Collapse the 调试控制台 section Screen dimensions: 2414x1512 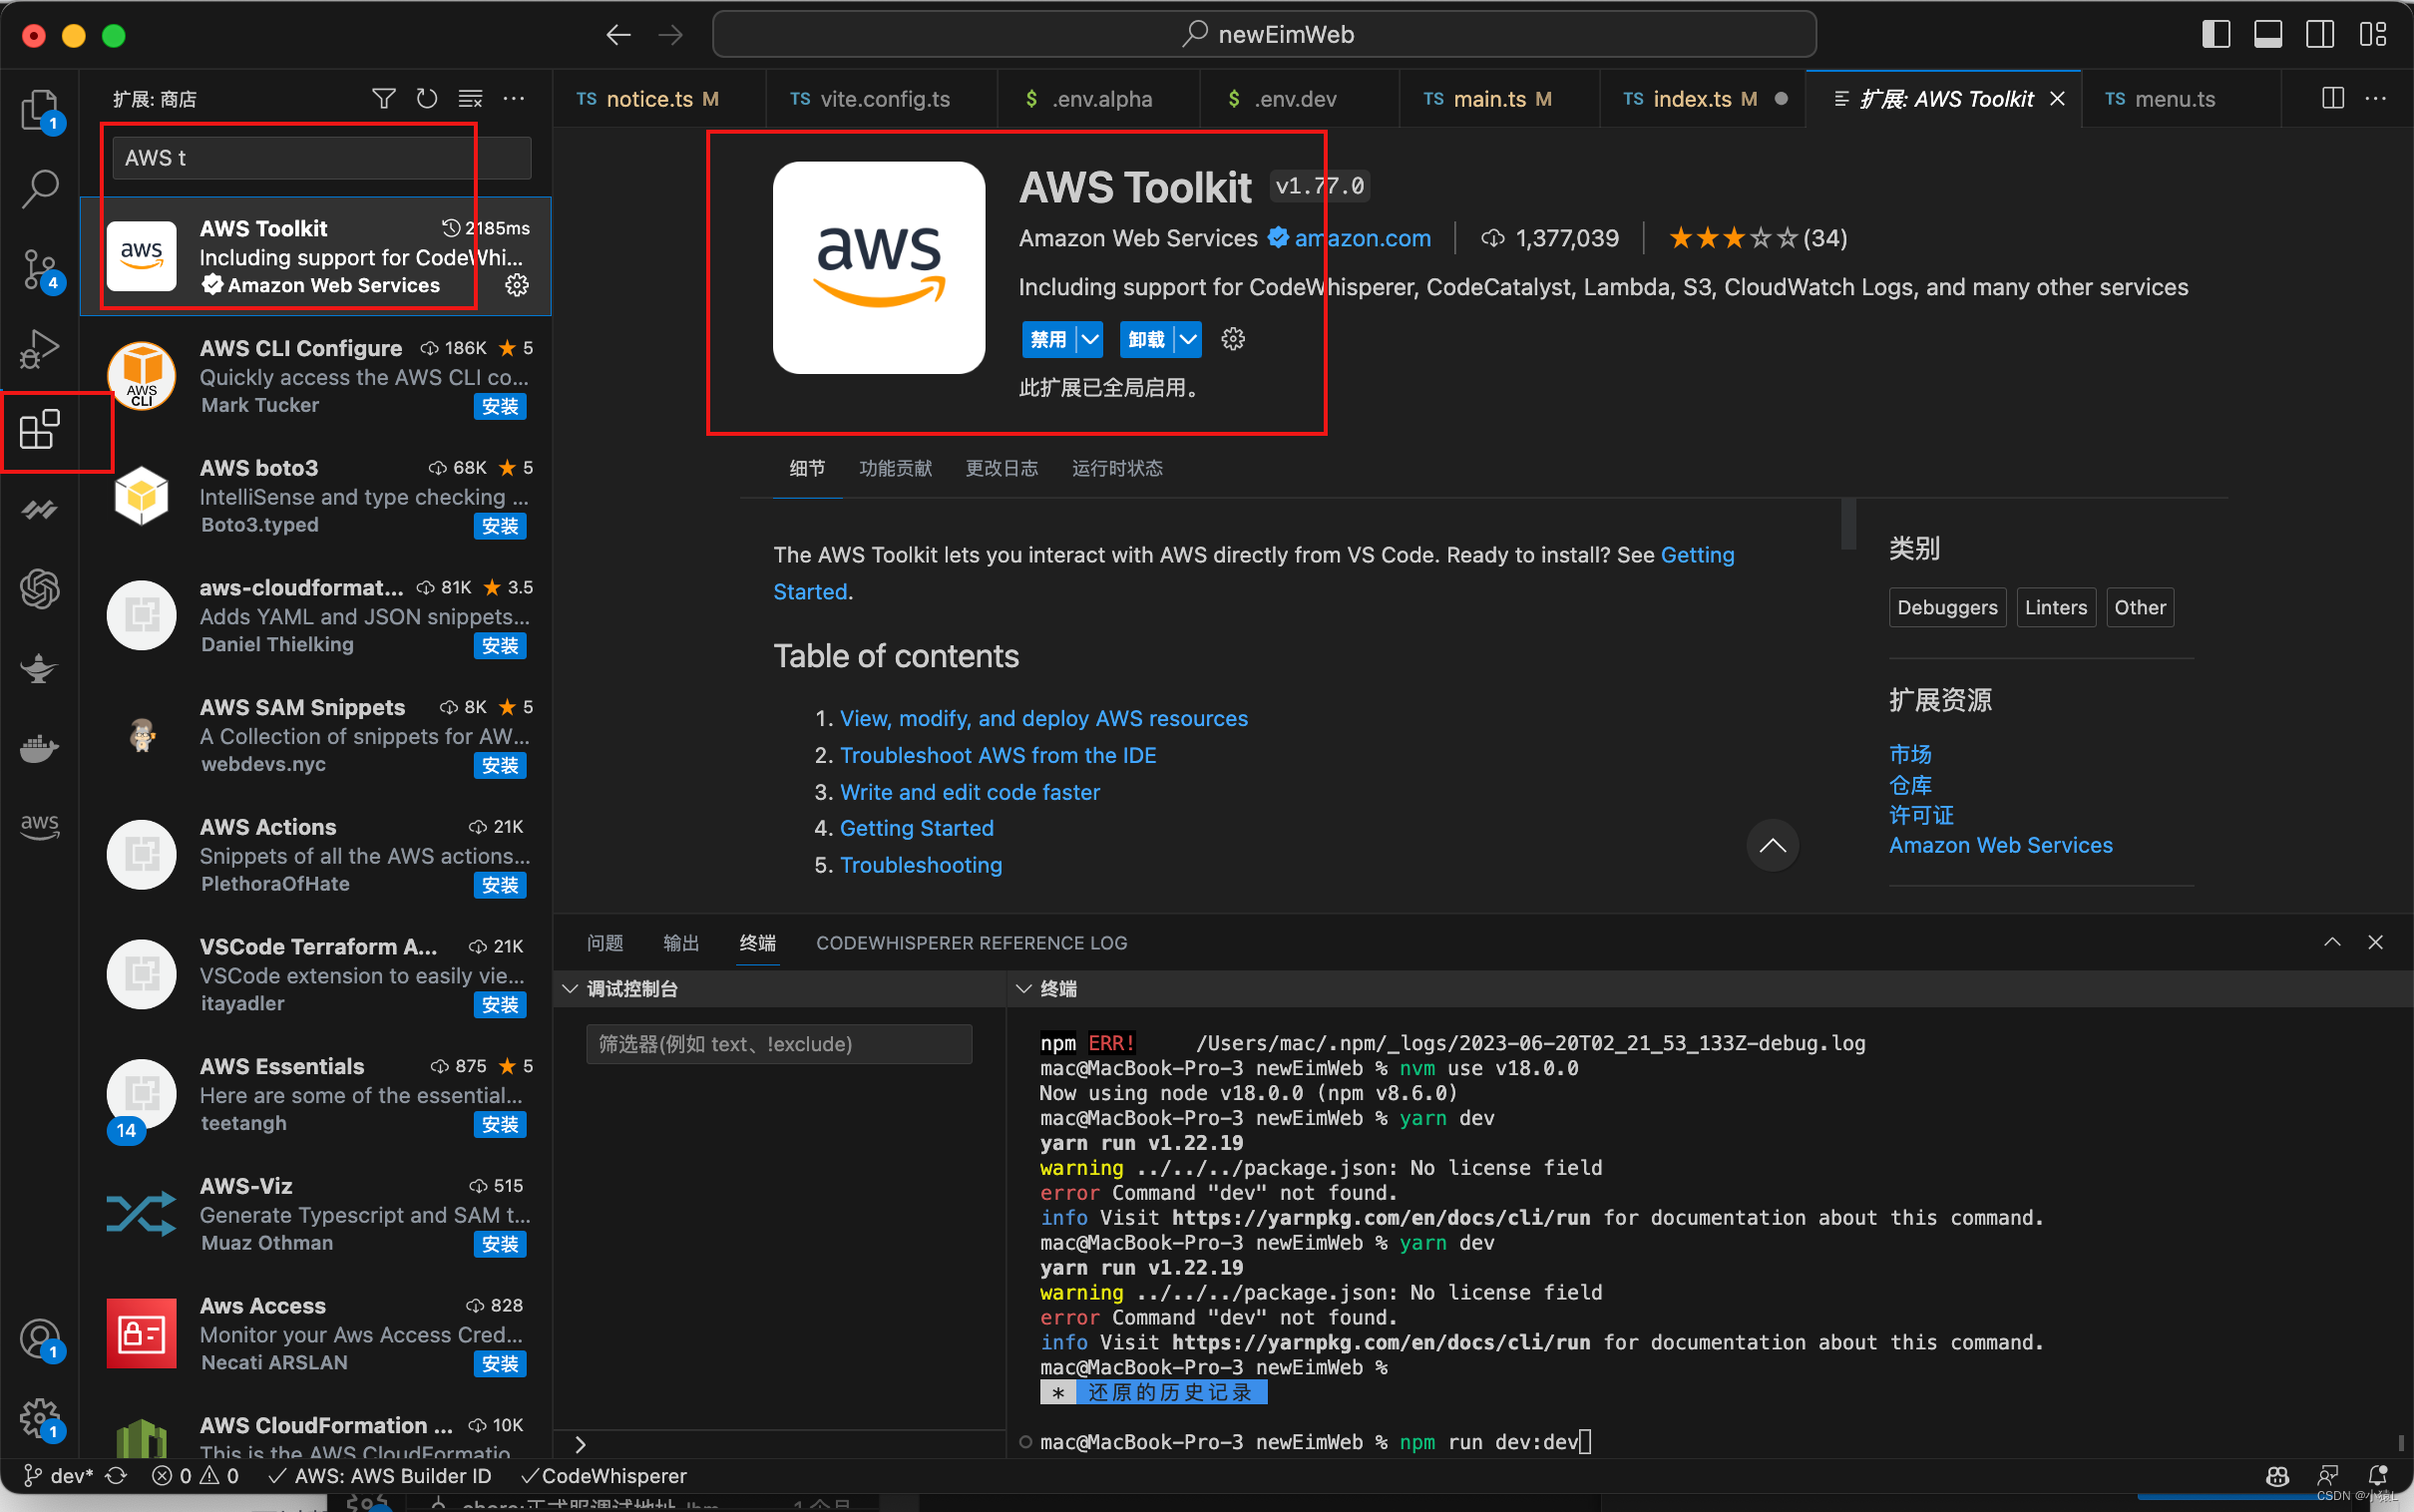point(569,988)
